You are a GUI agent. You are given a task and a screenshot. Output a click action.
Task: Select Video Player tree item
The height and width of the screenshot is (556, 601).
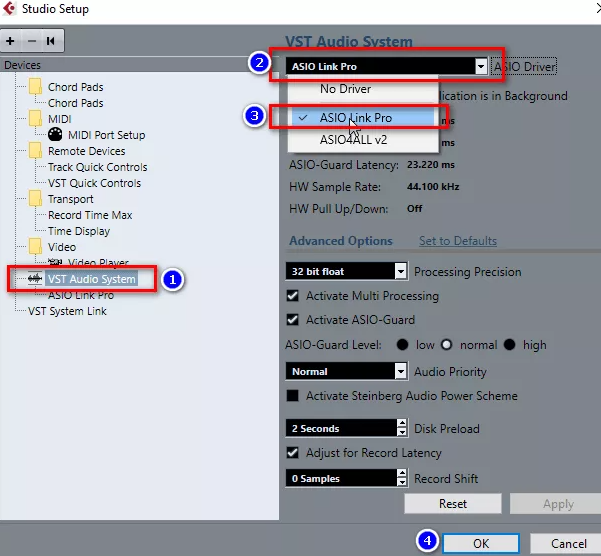point(98,262)
